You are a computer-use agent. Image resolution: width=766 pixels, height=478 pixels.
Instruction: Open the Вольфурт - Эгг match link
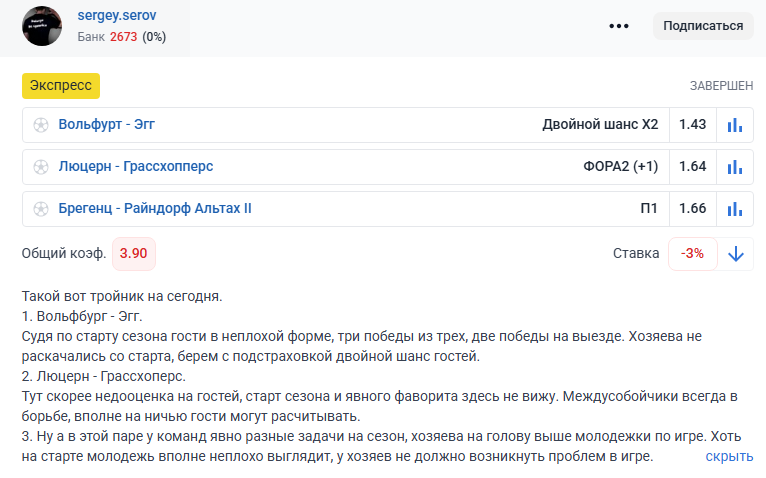click(106, 125)
